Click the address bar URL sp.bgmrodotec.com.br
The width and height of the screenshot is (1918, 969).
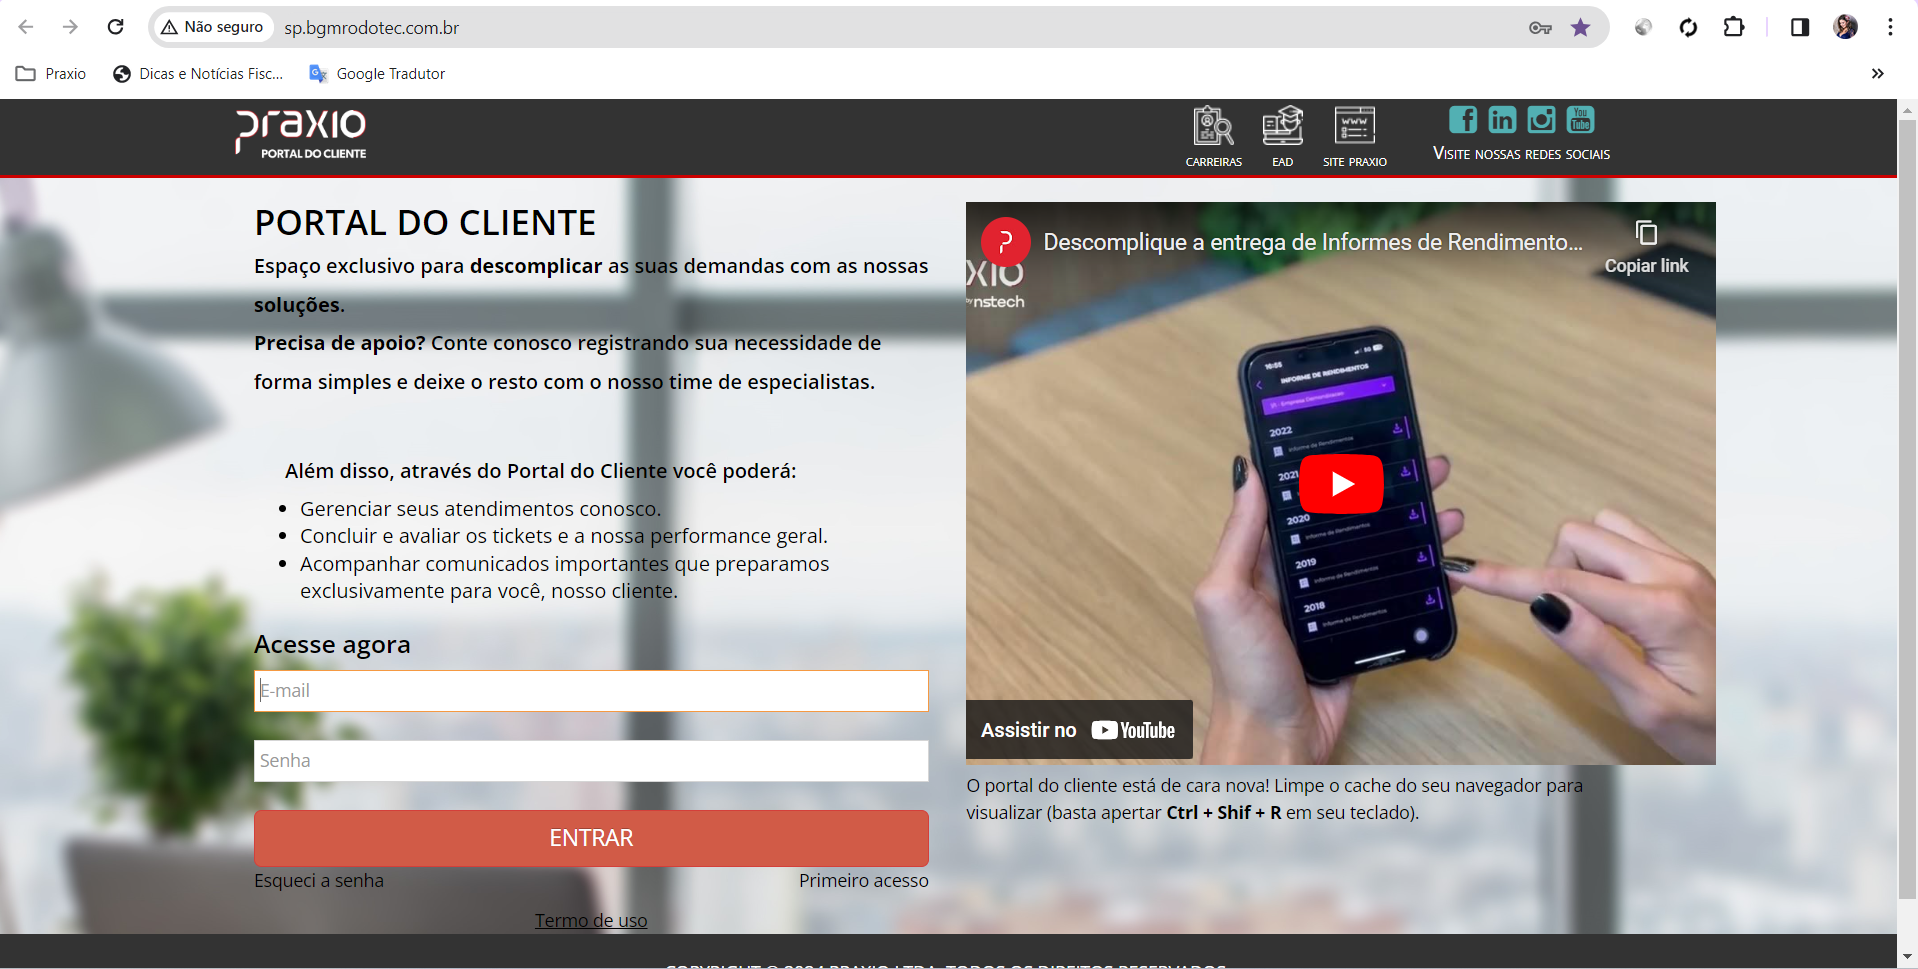pyautogui.click(x=371, y=28)
